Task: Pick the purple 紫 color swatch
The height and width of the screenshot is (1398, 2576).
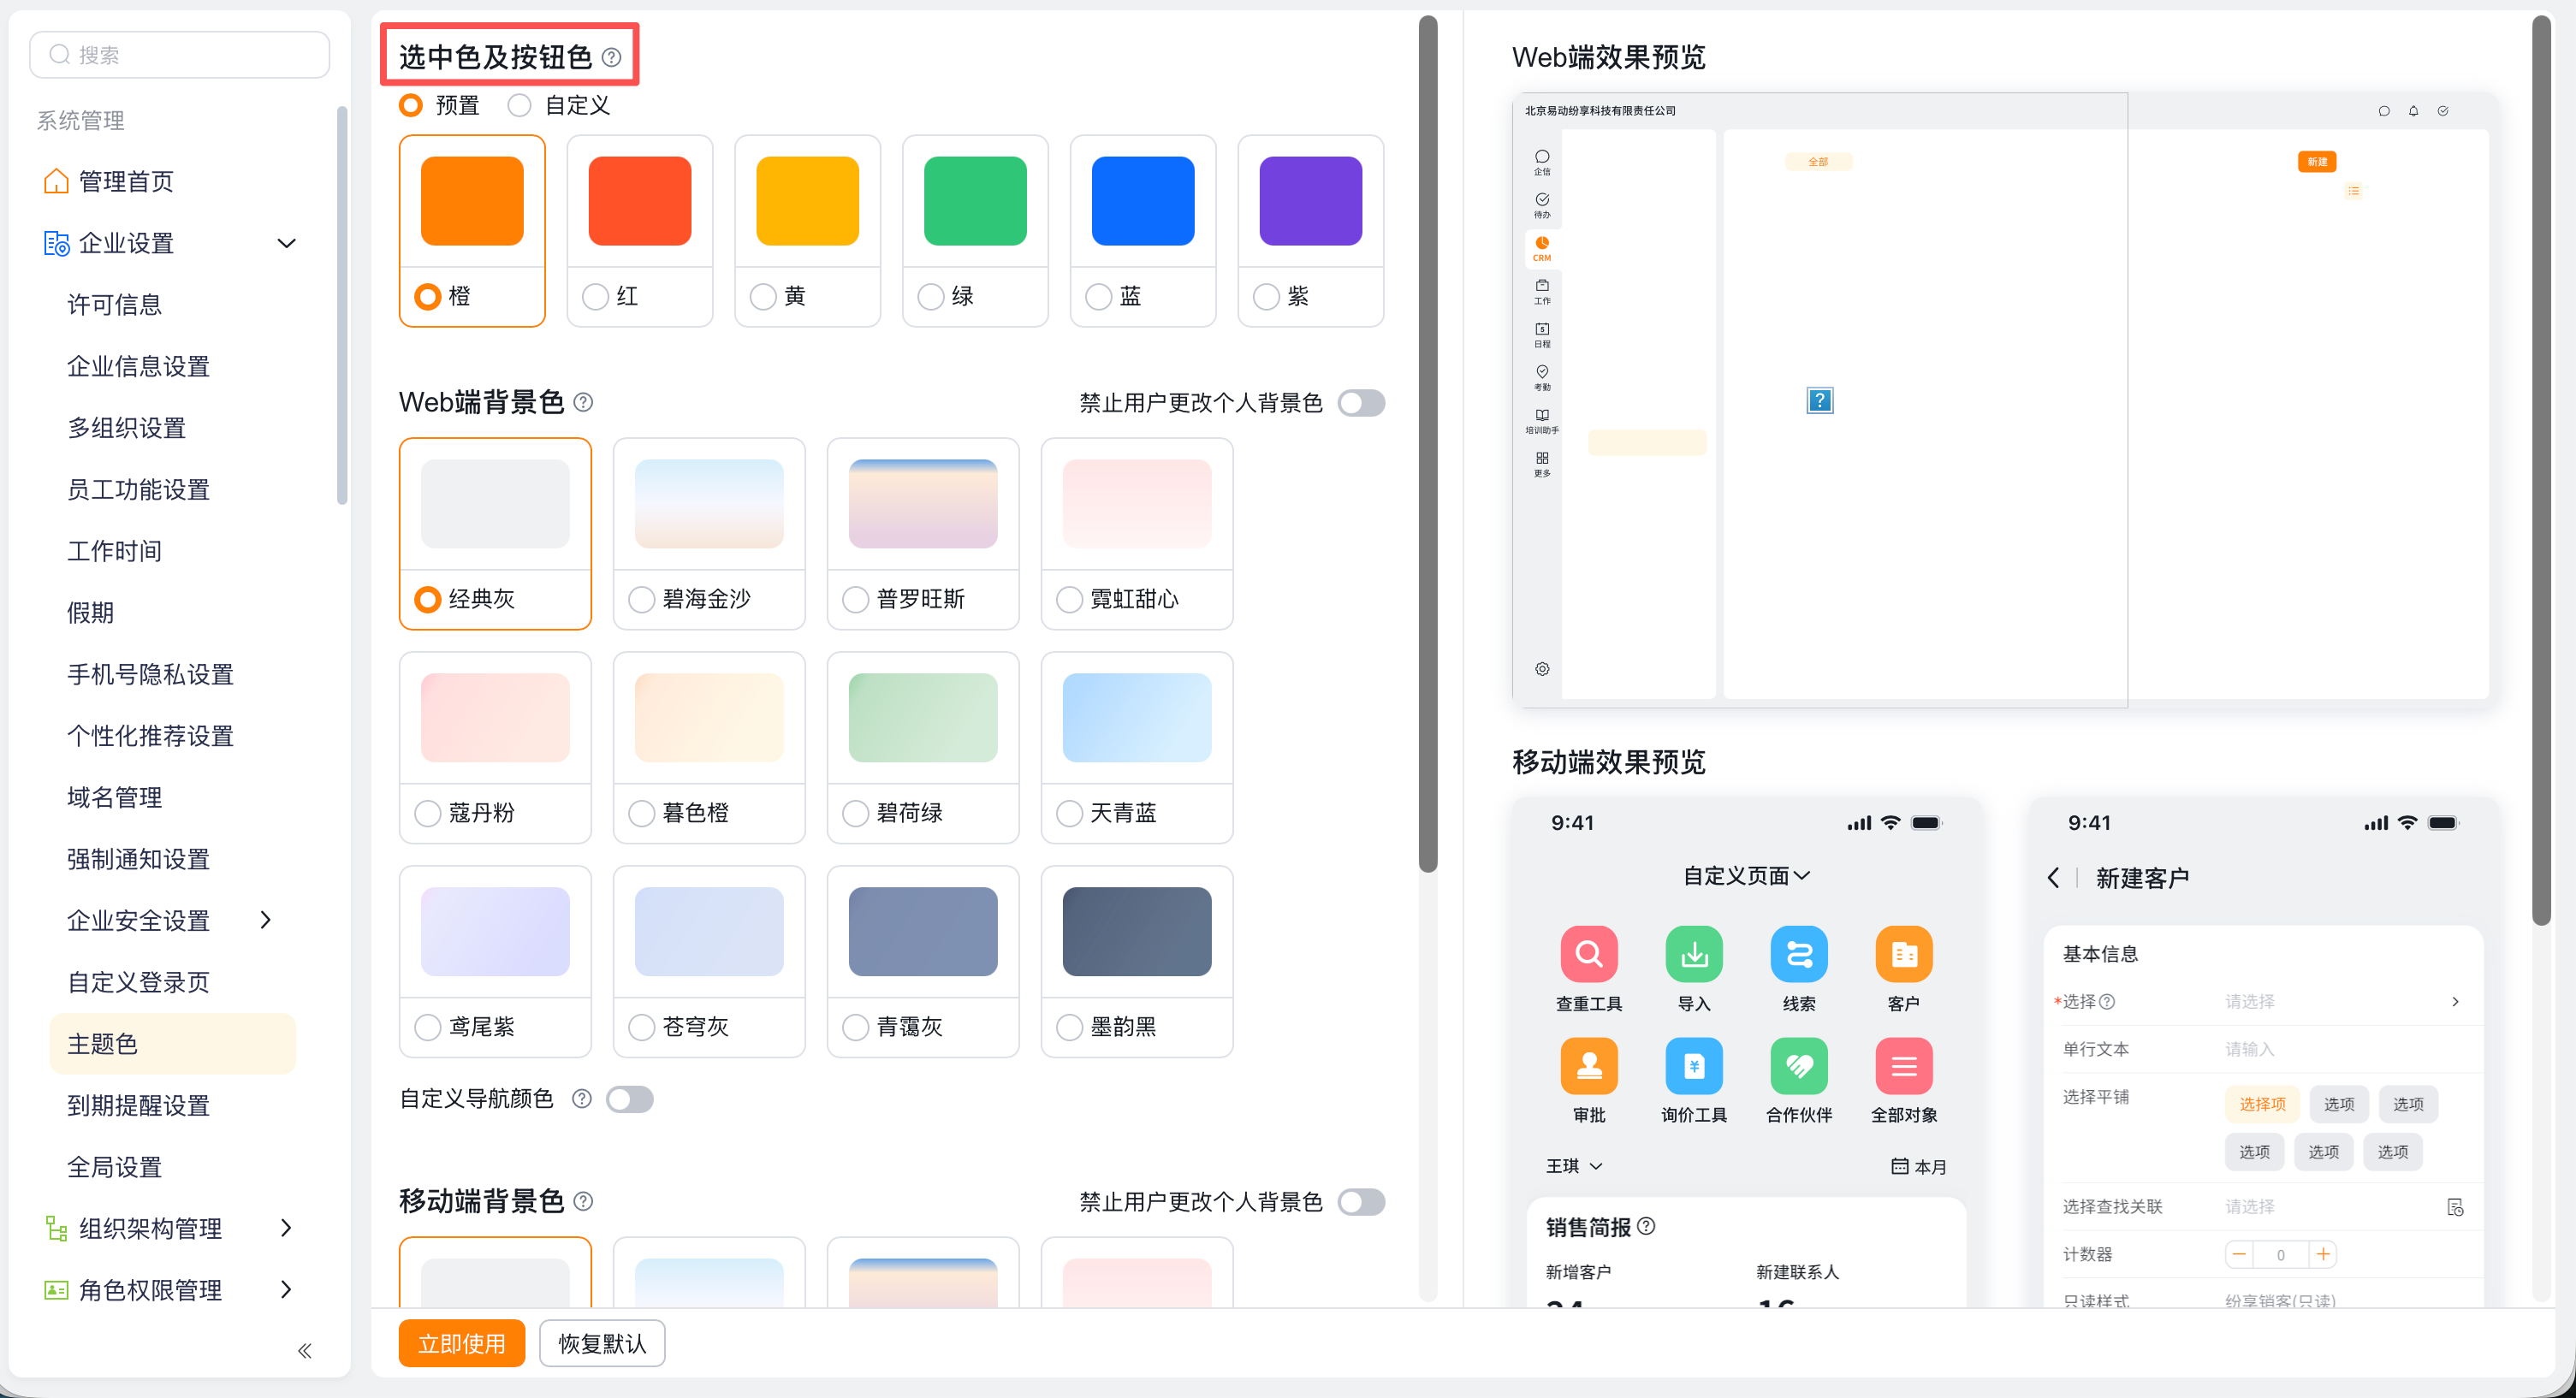Action: coord(1310,201)
